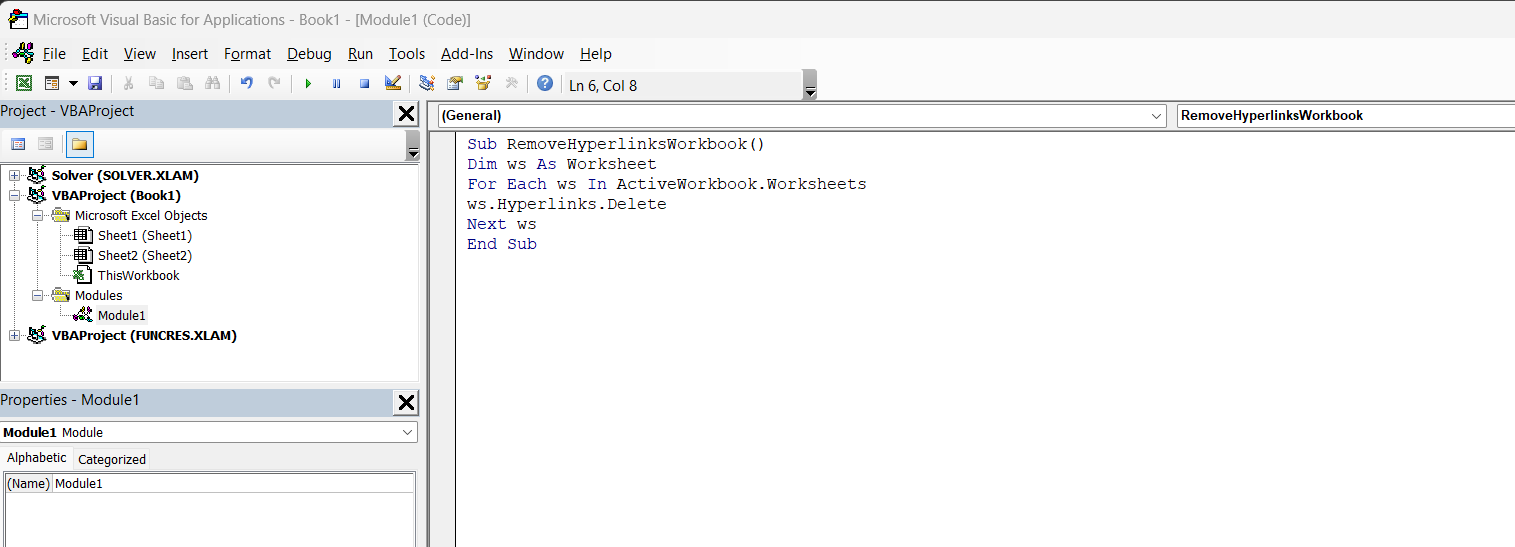1515x547 pixels.
Task: Click the View Microsoft Excel toolbar icon
Action: click(x=23, y=84)
